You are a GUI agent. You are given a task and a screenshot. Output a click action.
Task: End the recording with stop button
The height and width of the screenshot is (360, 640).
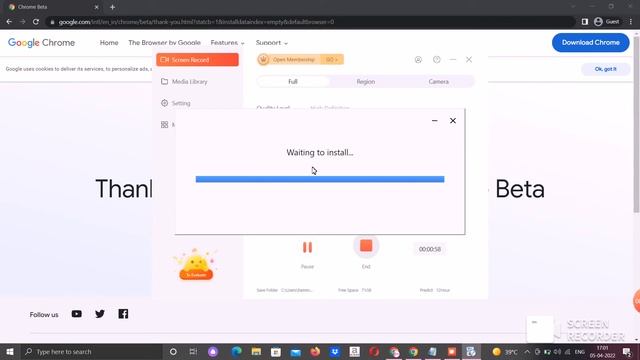[366, 246]
